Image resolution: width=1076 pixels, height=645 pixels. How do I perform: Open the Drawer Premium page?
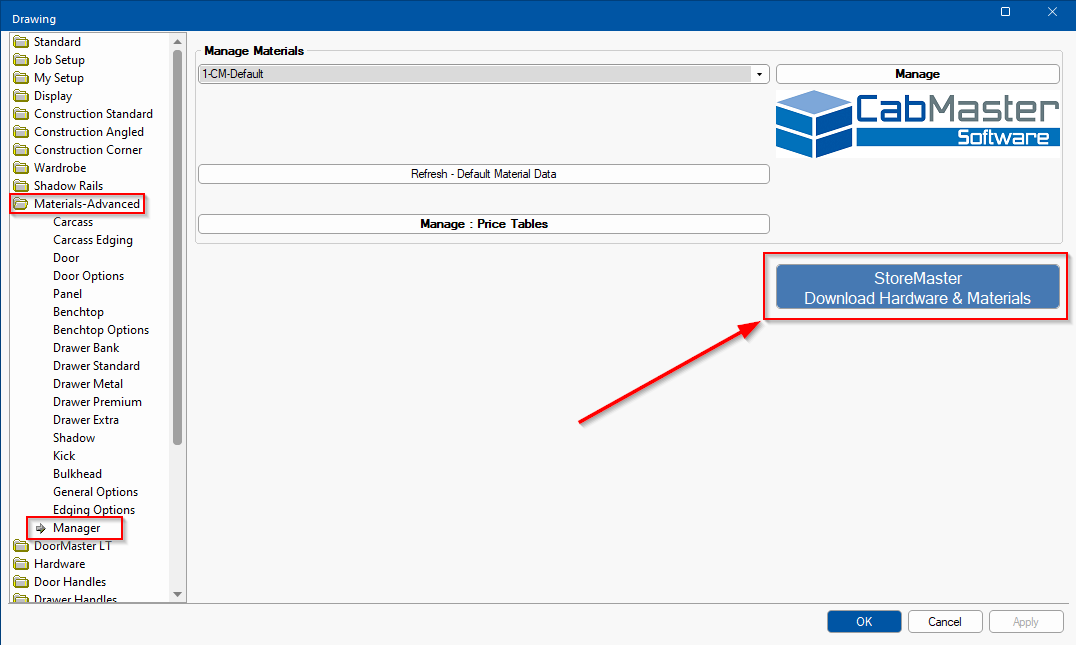(x=97, y=401)
